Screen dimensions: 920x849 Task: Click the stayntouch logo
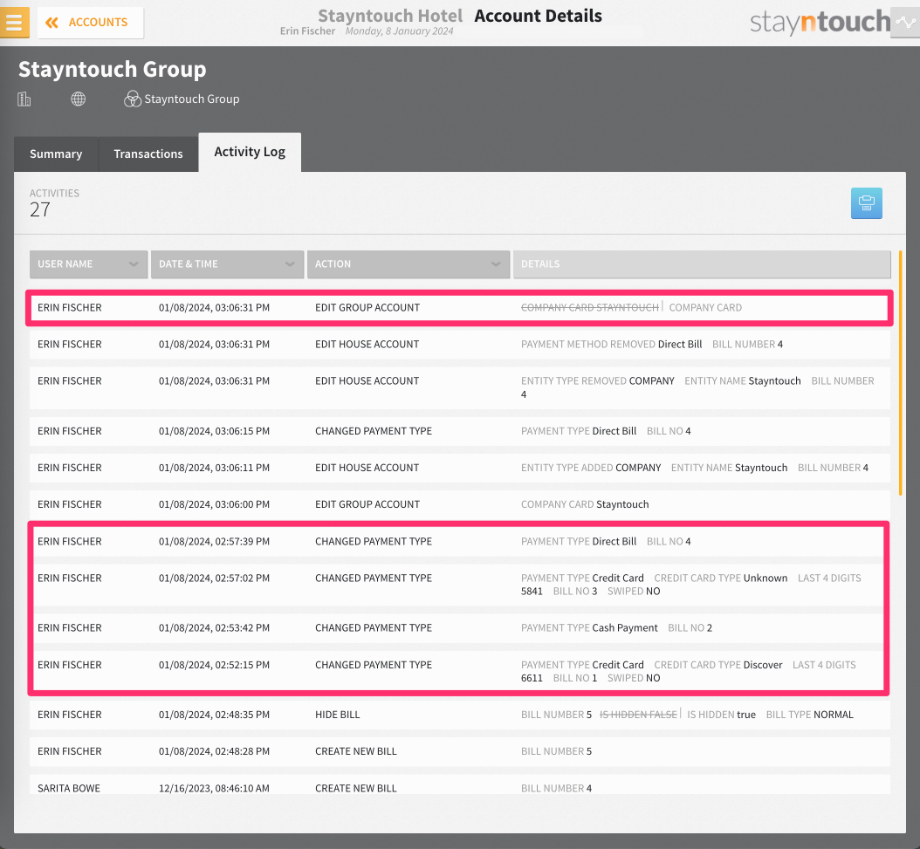coord(820,22)
